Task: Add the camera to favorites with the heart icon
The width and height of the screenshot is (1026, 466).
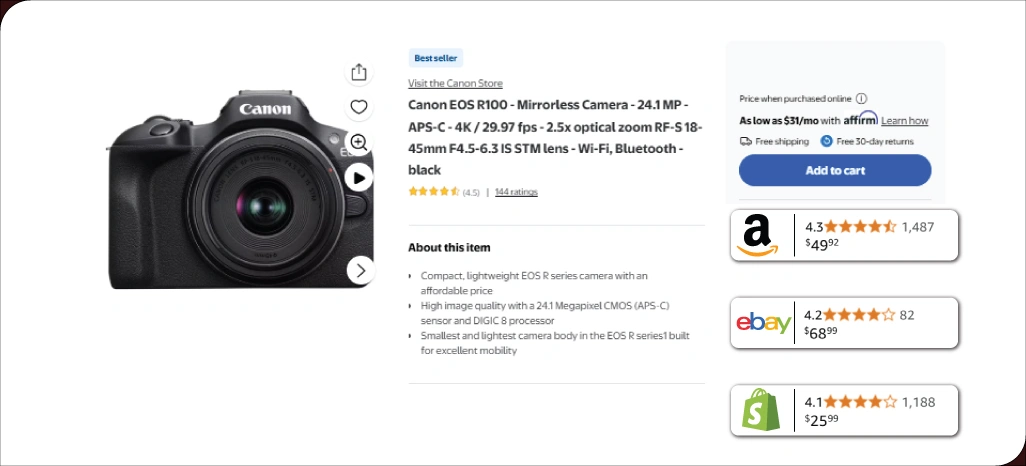Action: (359, 107)
